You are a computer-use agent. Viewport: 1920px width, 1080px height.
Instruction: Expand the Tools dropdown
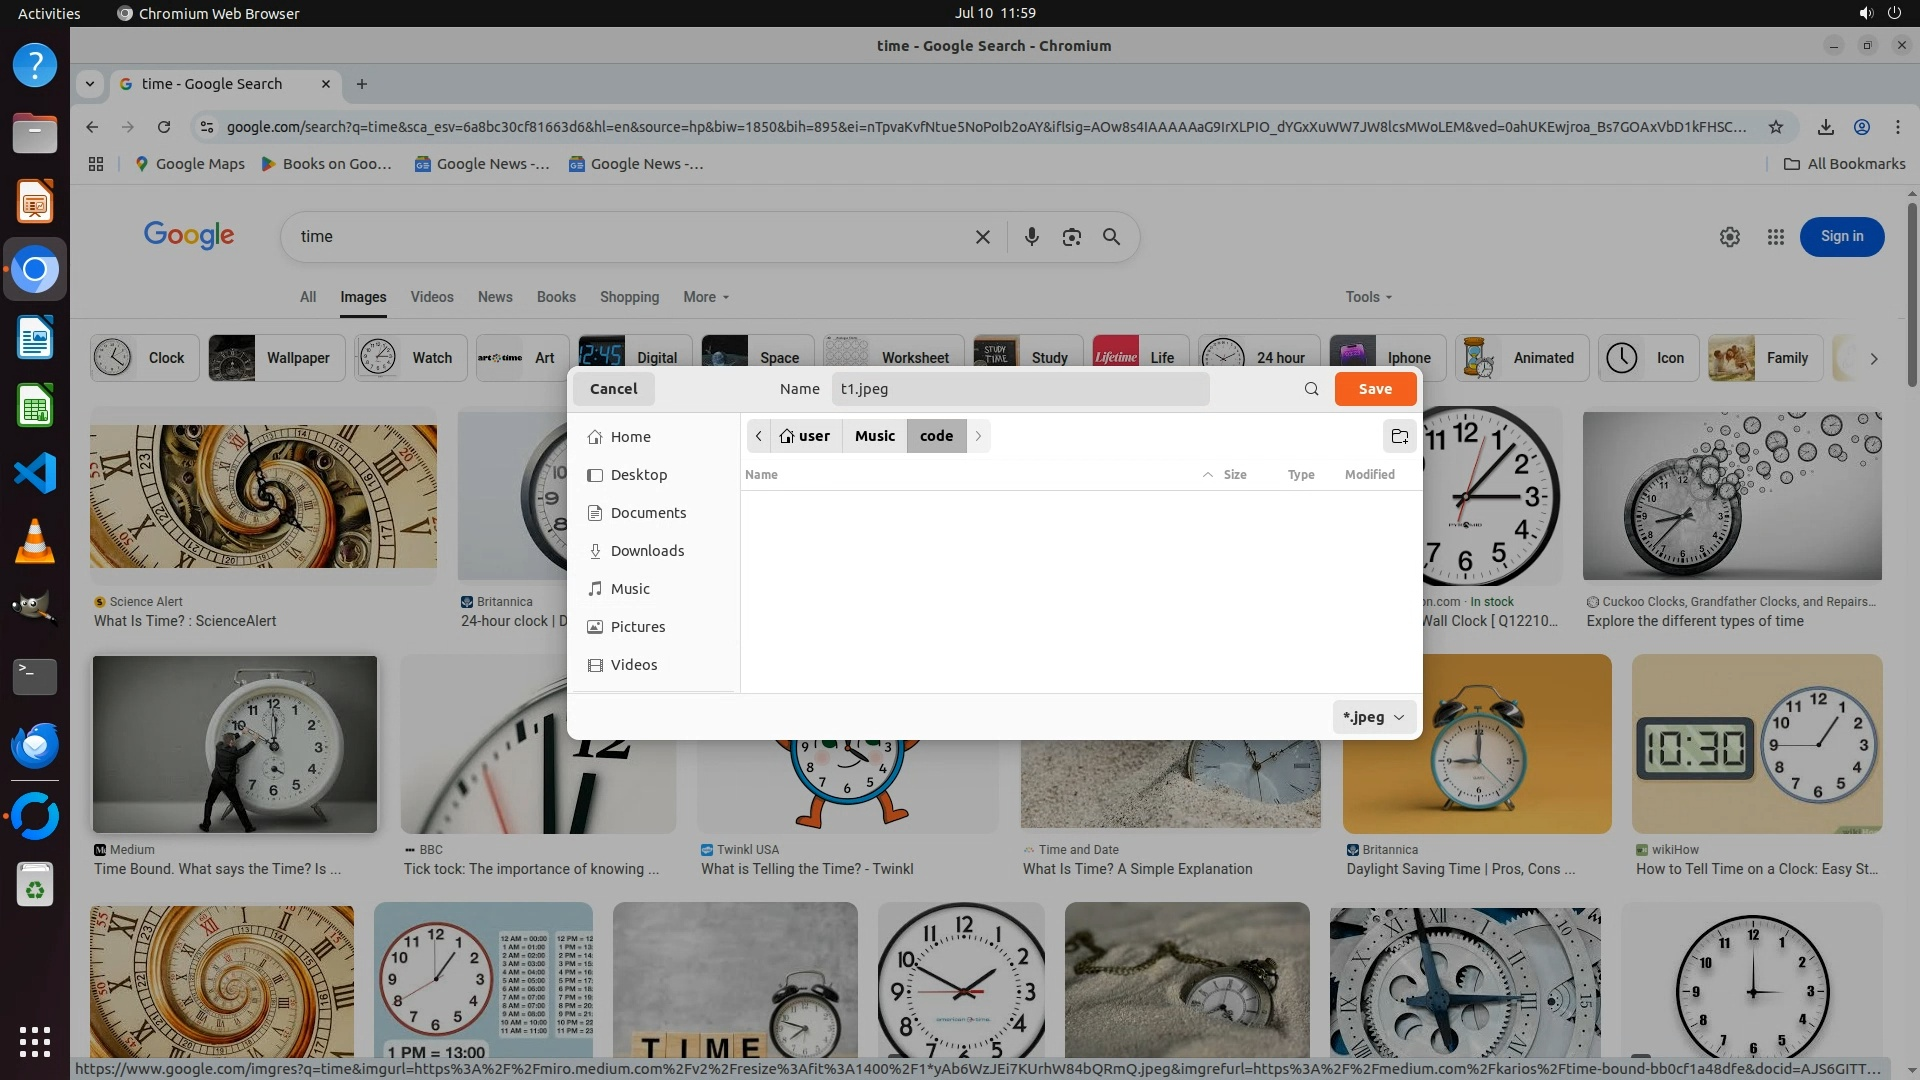click(x=1367, y=297)
